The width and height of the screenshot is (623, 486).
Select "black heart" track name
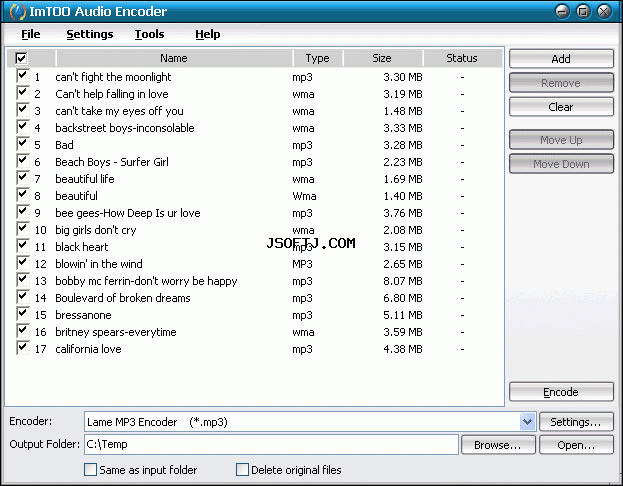coord(81,247)
